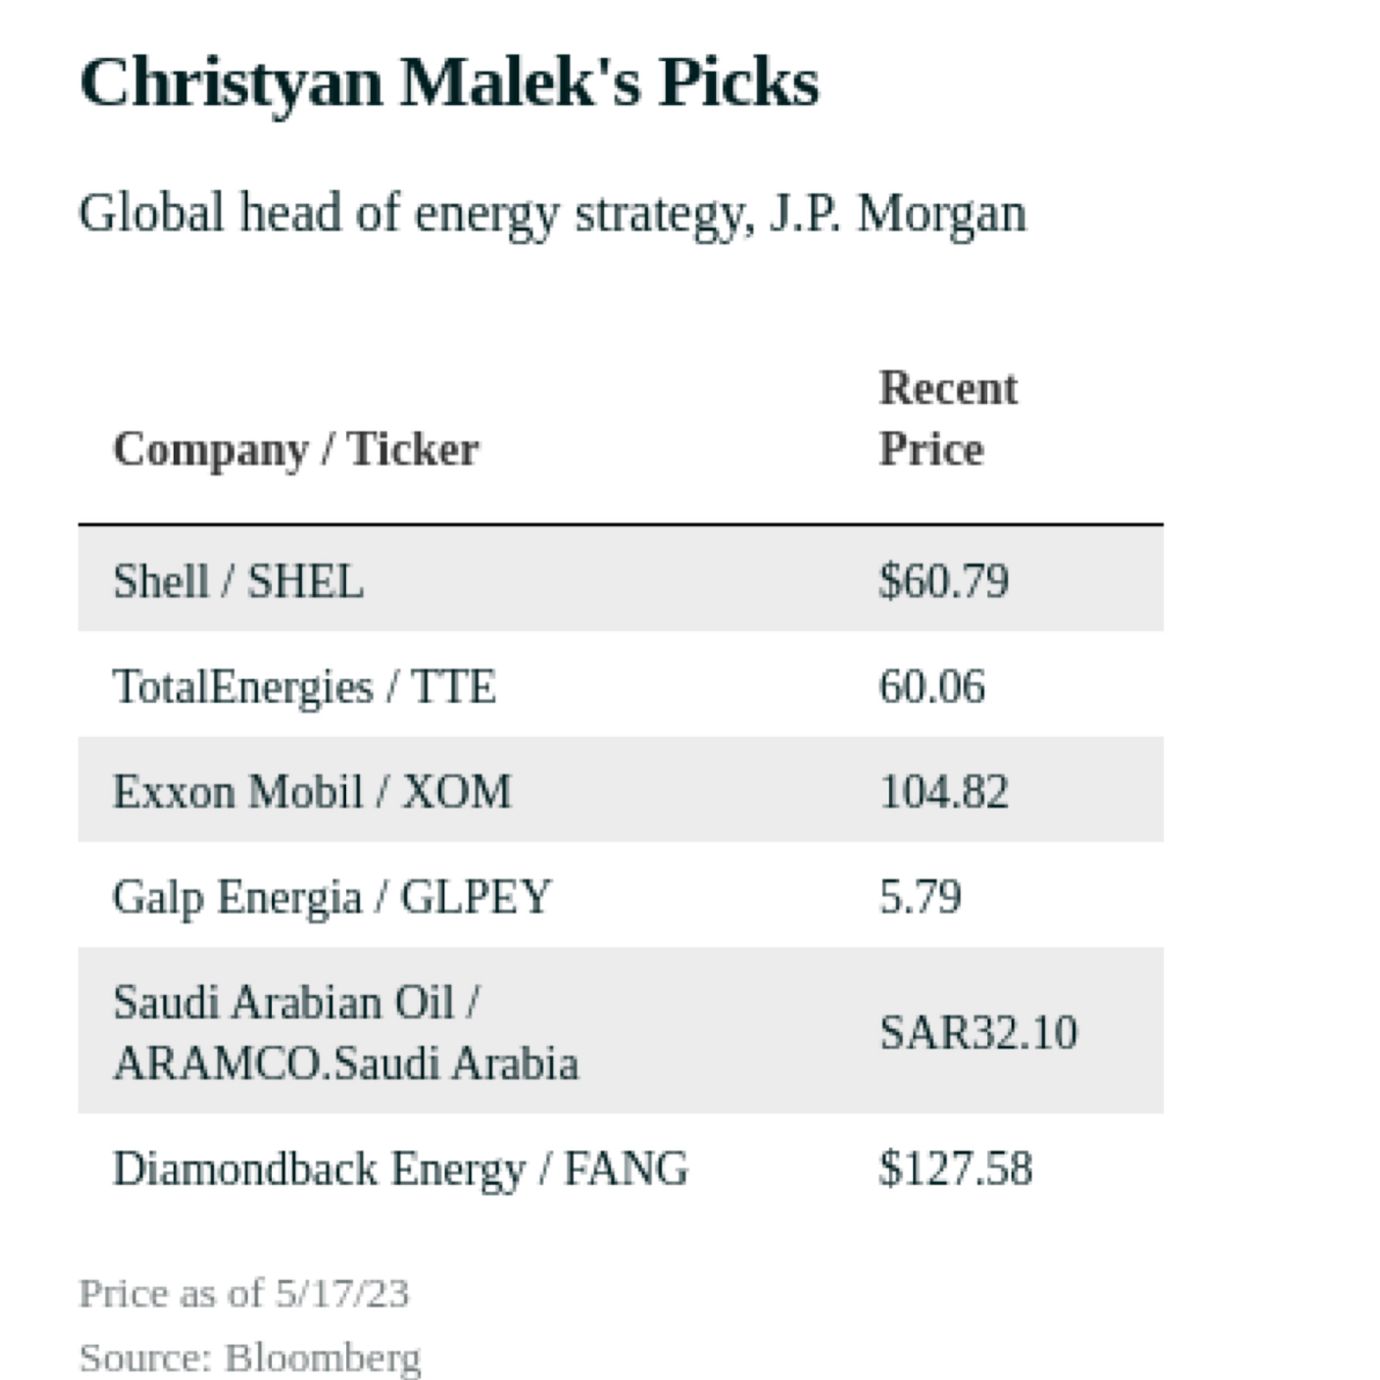This screenshot has height=1380, width=1380.
Task: Click the word Bloomberg in the source line
Action: 323,1358
